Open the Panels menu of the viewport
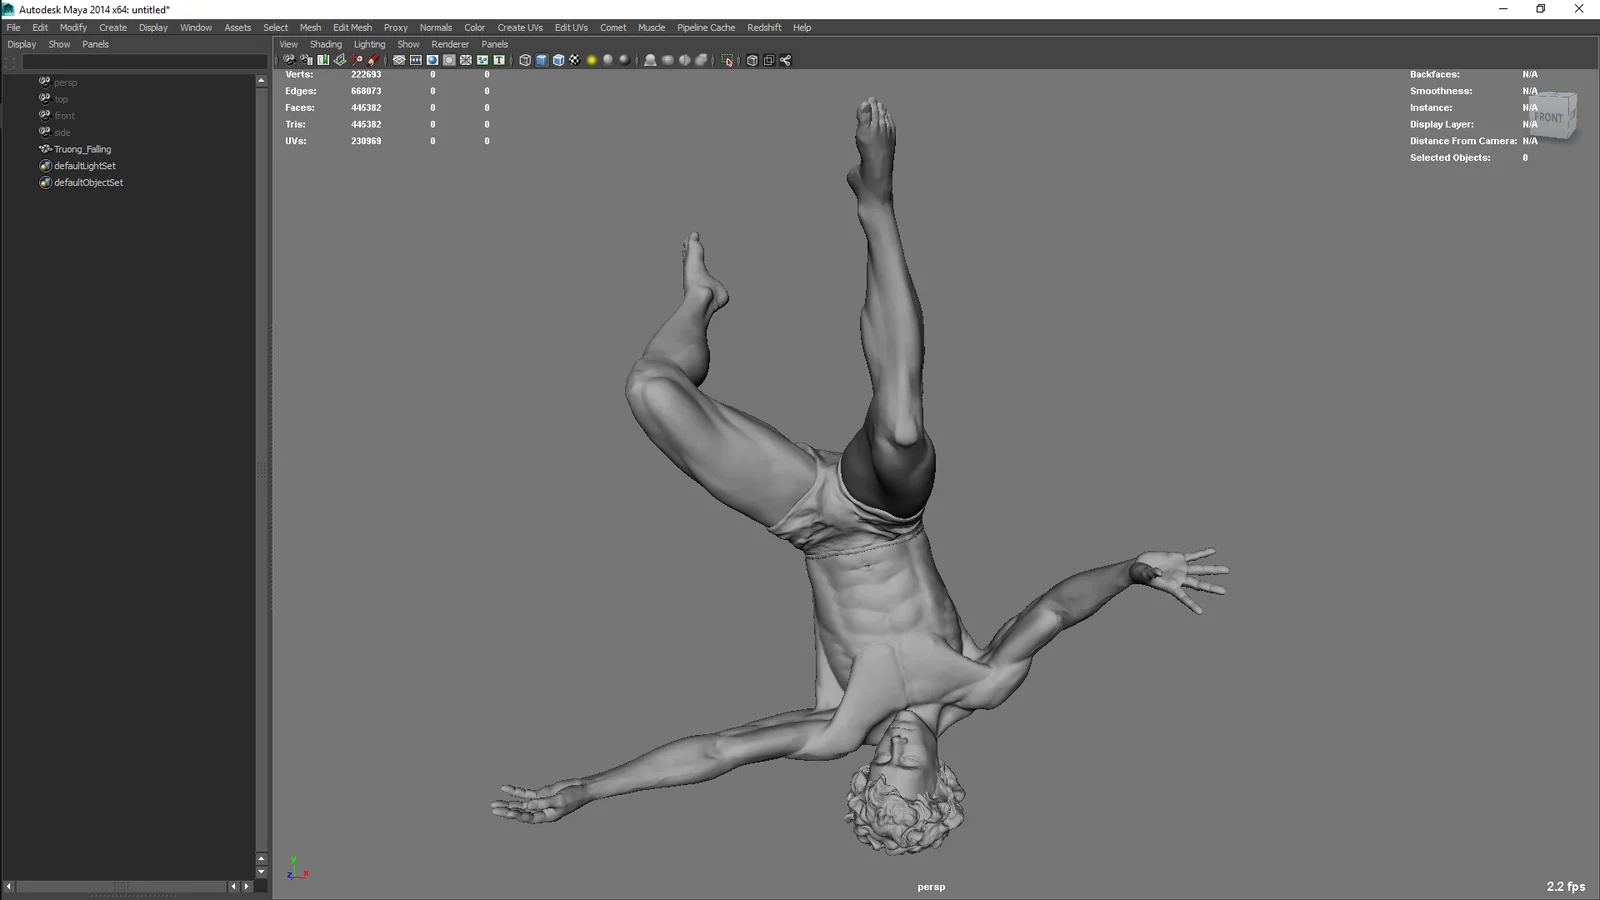This screenshot has width=1600, height=900. point(494,44)
